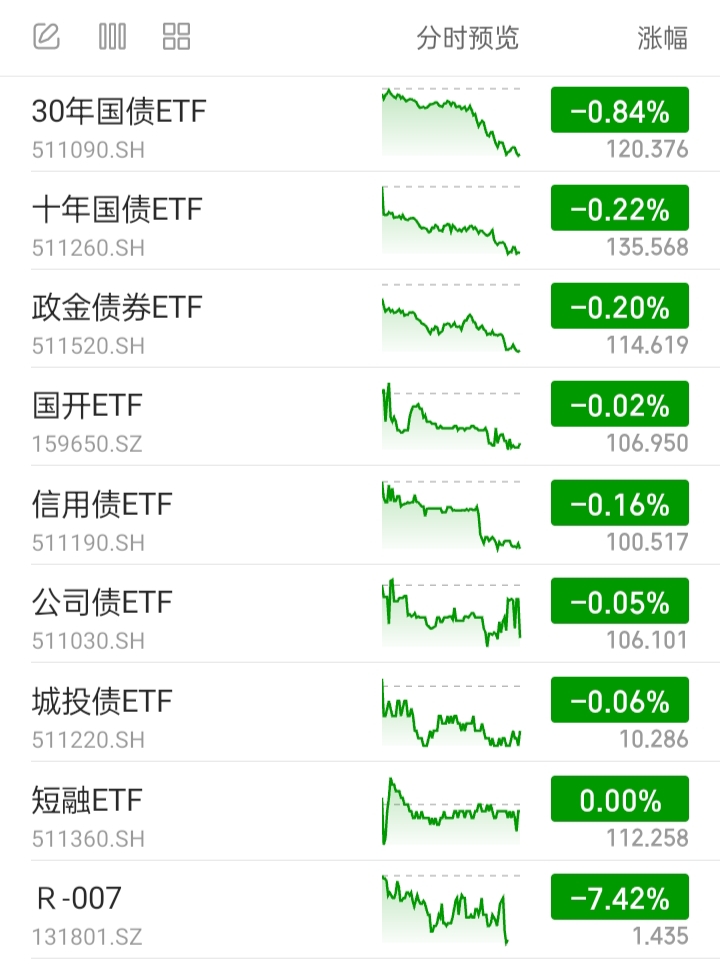Click the 分时预览 column header
The width and height of the screenshot is (720, 964).
point(468,38)
